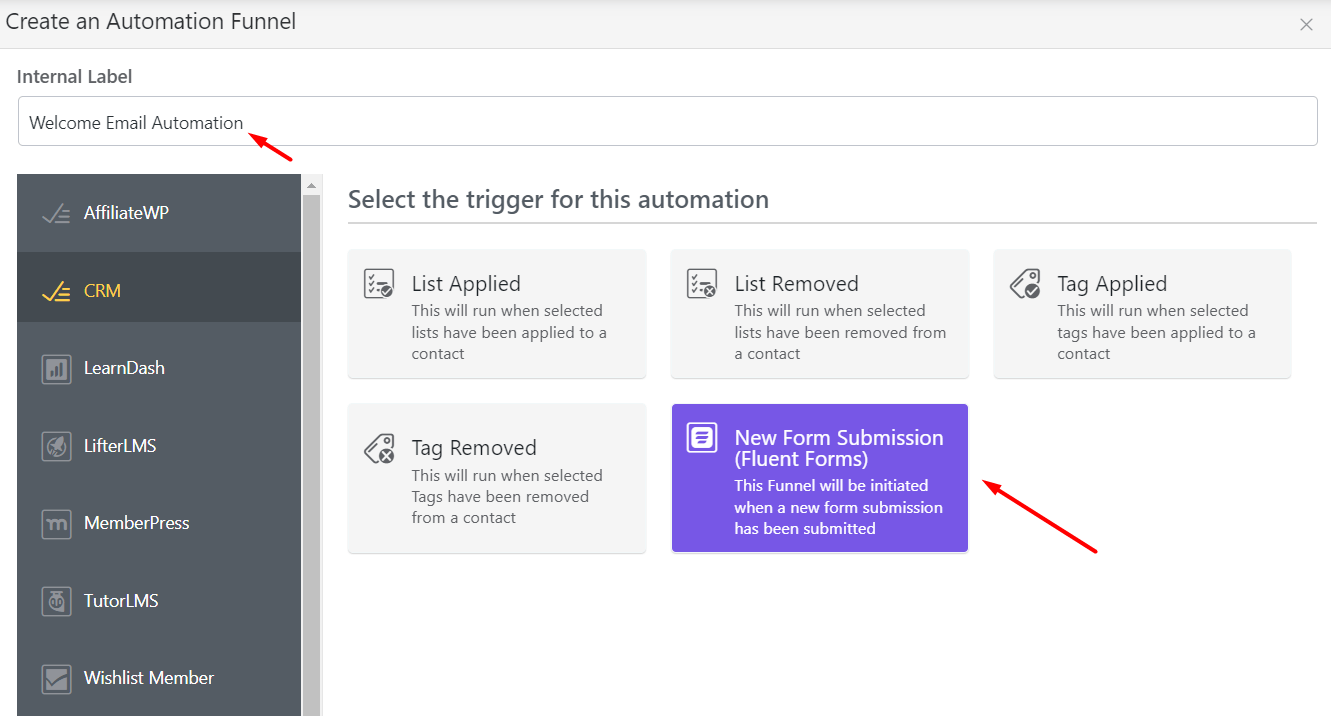Close the Create an Automation Funnel dialog
This screenshot has width=1331, height=716.
[x=1306, y=25]
